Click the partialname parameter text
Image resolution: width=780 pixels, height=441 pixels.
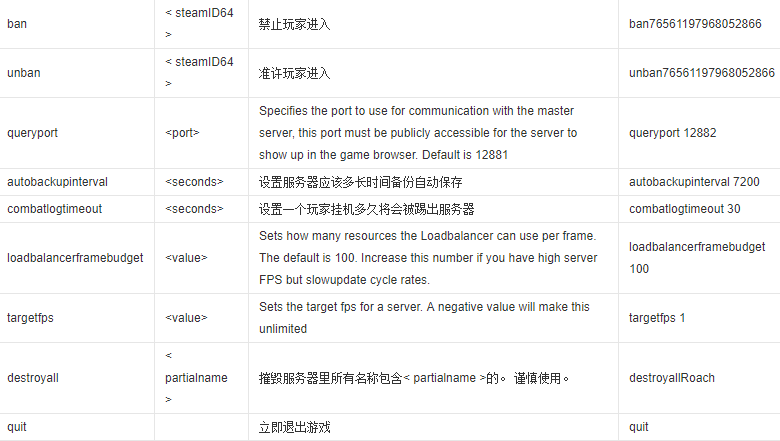[x=196, y=378]
